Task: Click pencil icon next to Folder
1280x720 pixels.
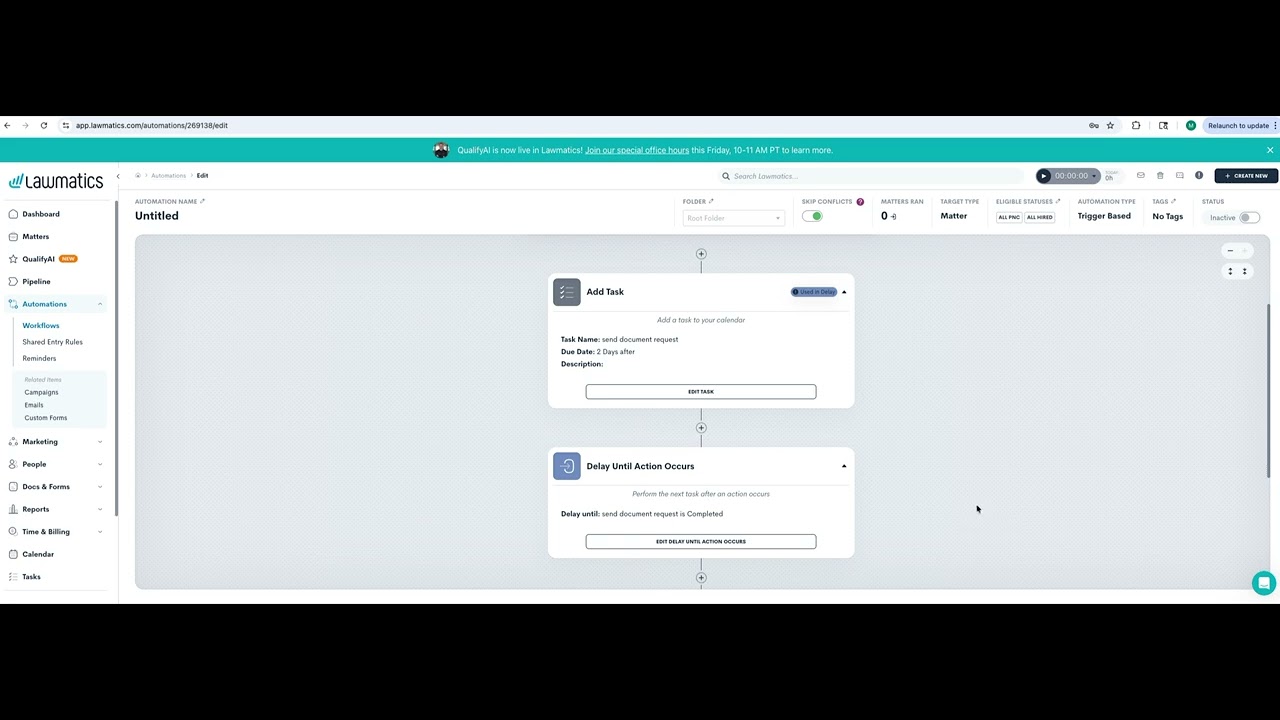Action: [x=711, y=201]
